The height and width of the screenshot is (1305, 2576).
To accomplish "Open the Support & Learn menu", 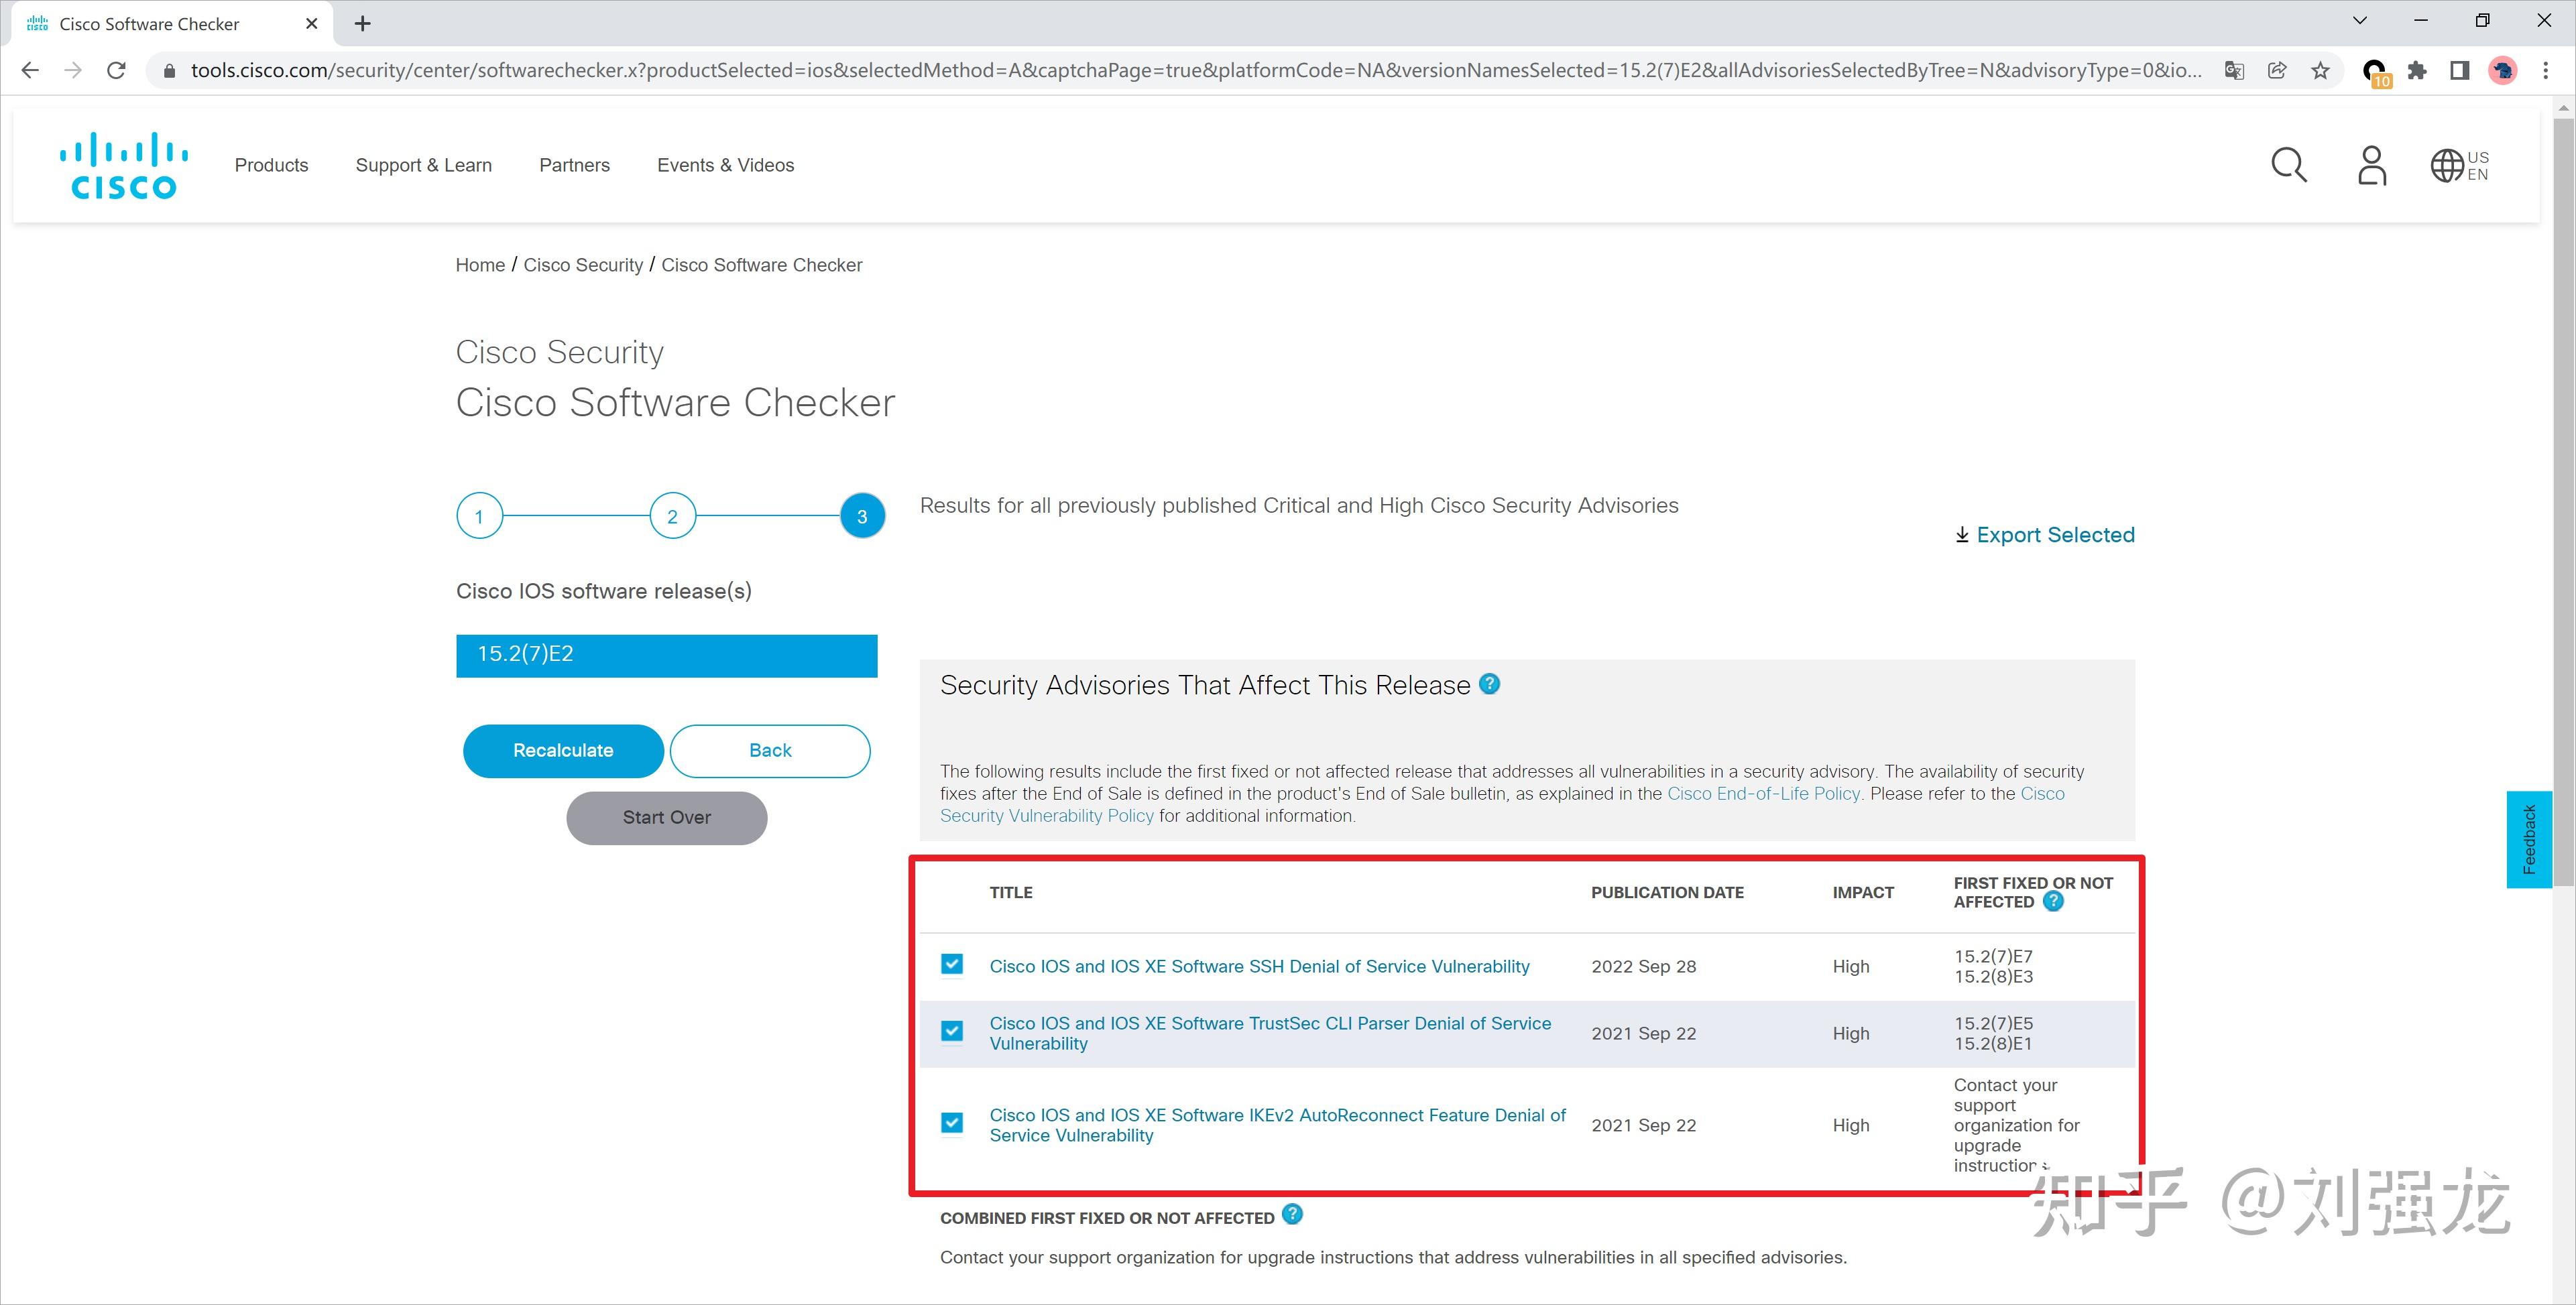I will (x=423, y=165).
